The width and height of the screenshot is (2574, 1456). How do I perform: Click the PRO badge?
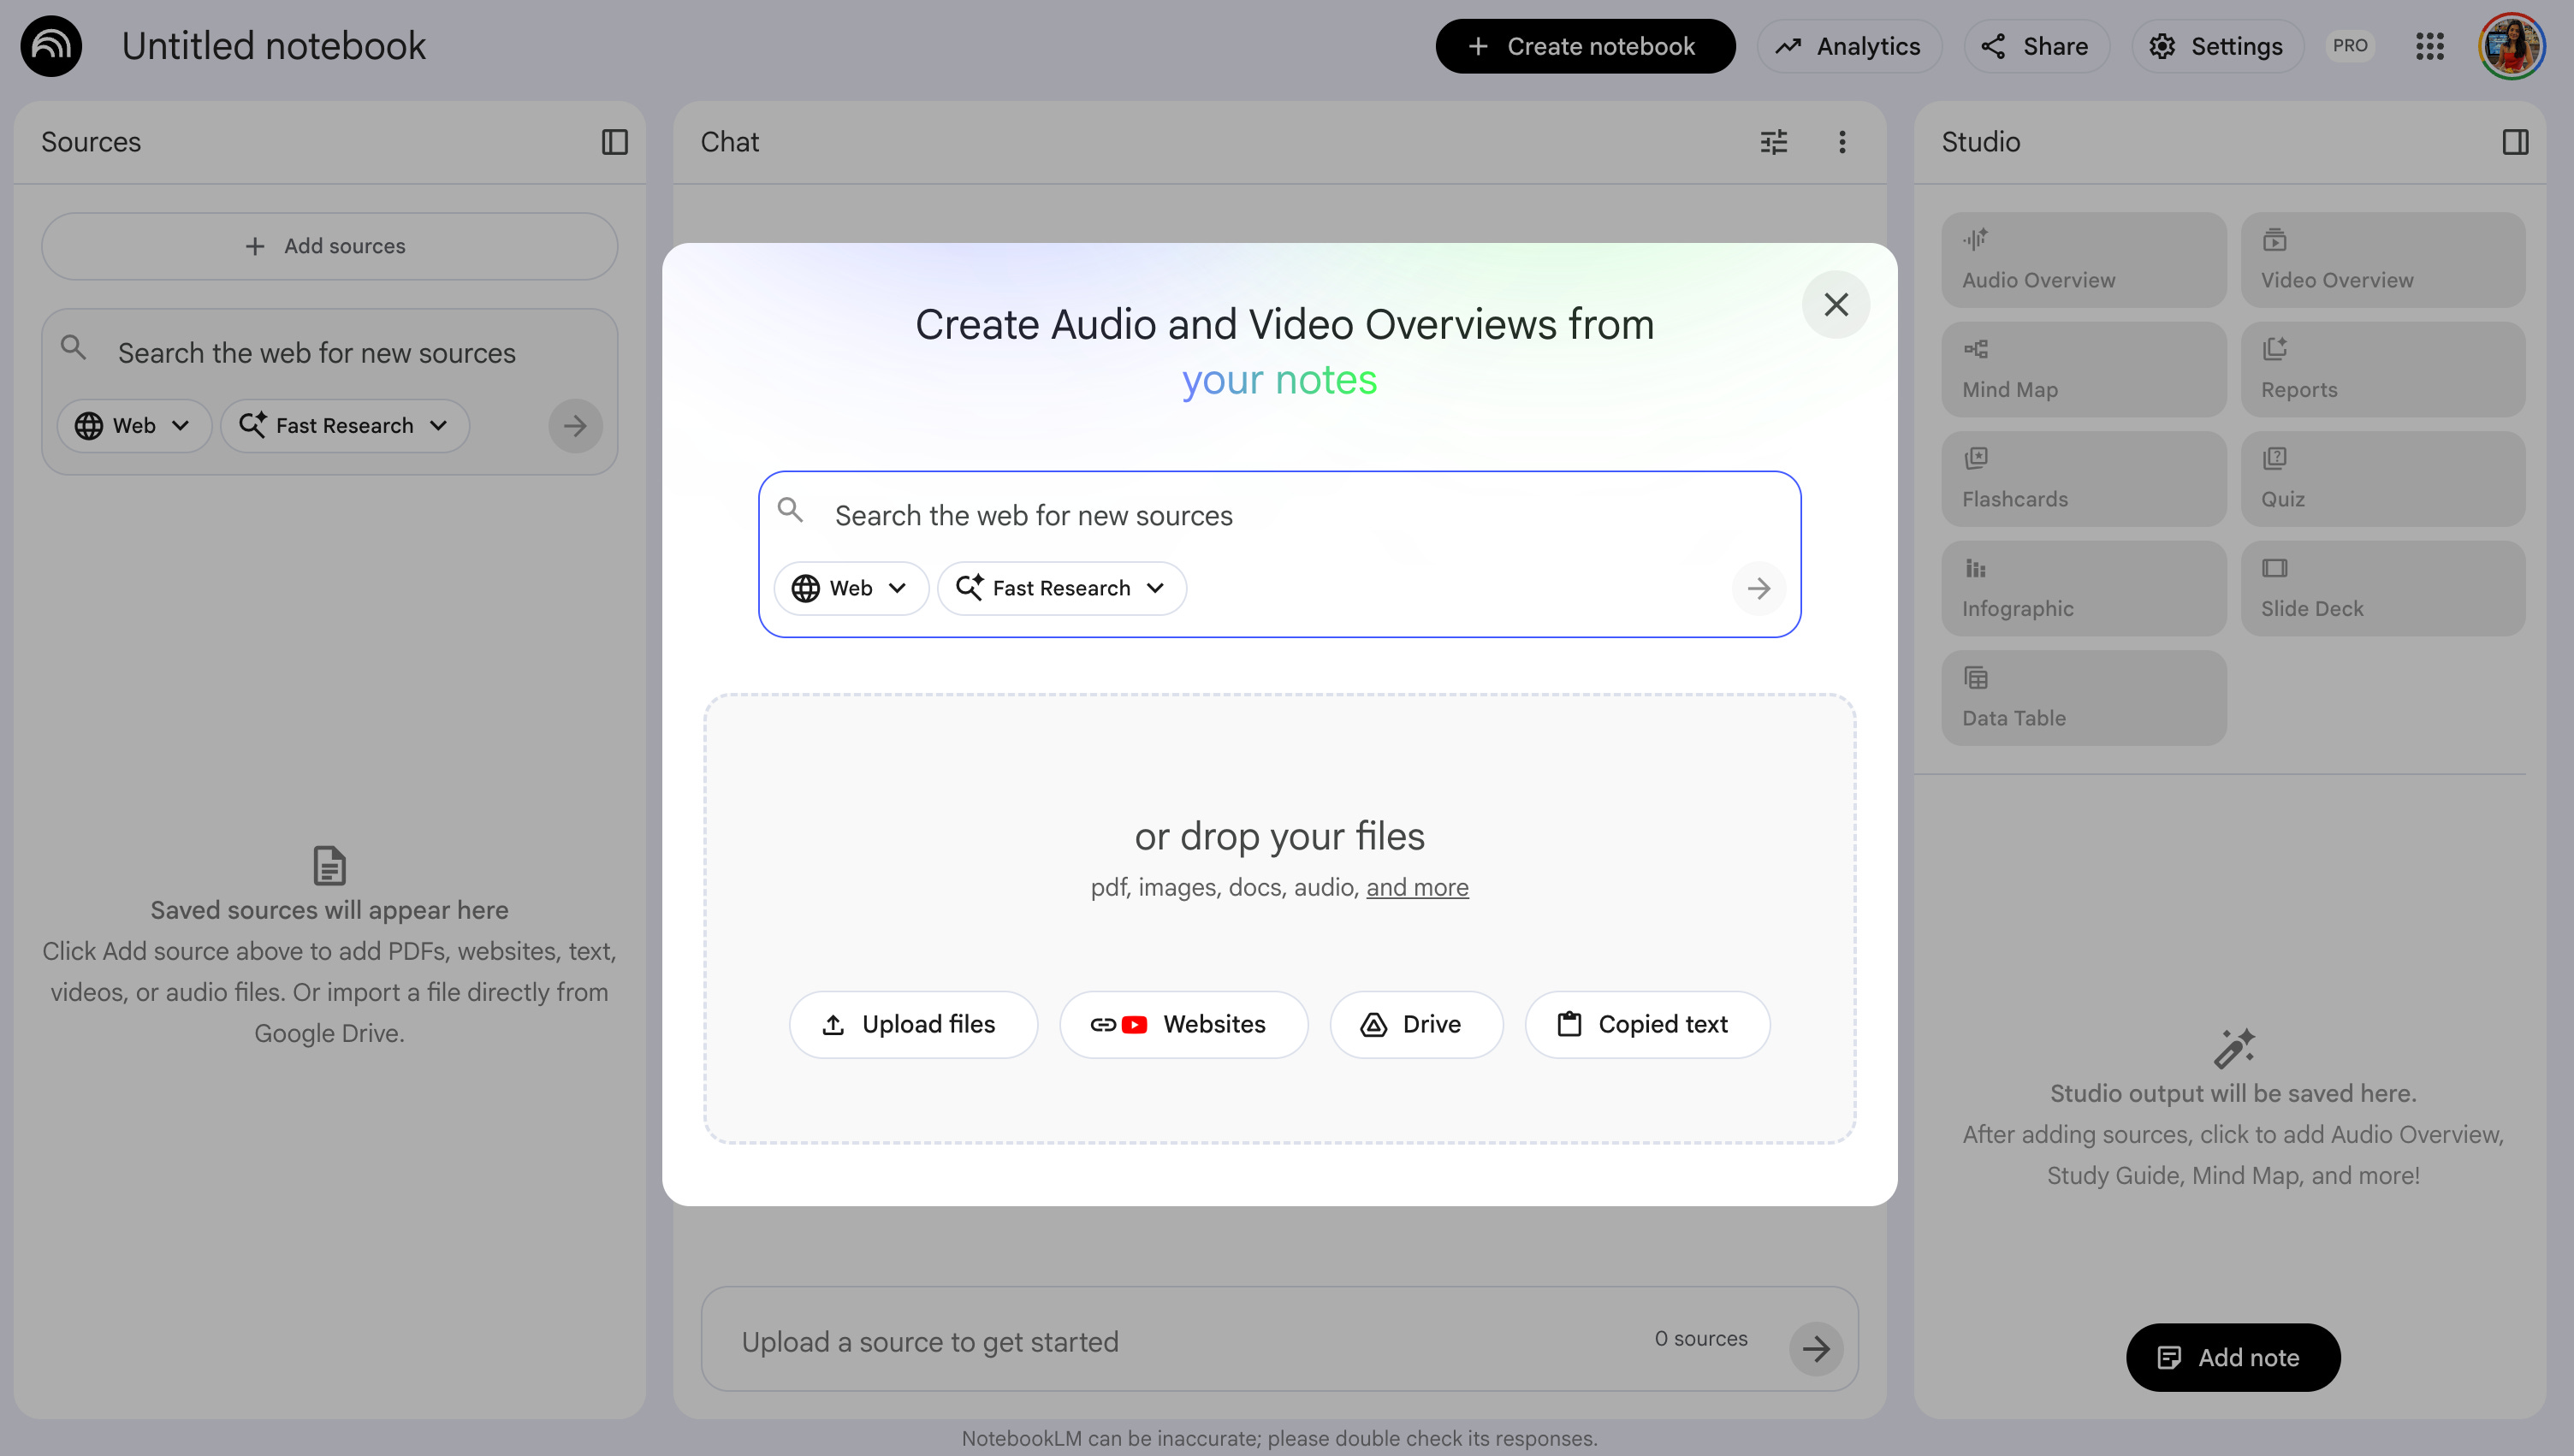(2350, 46)
